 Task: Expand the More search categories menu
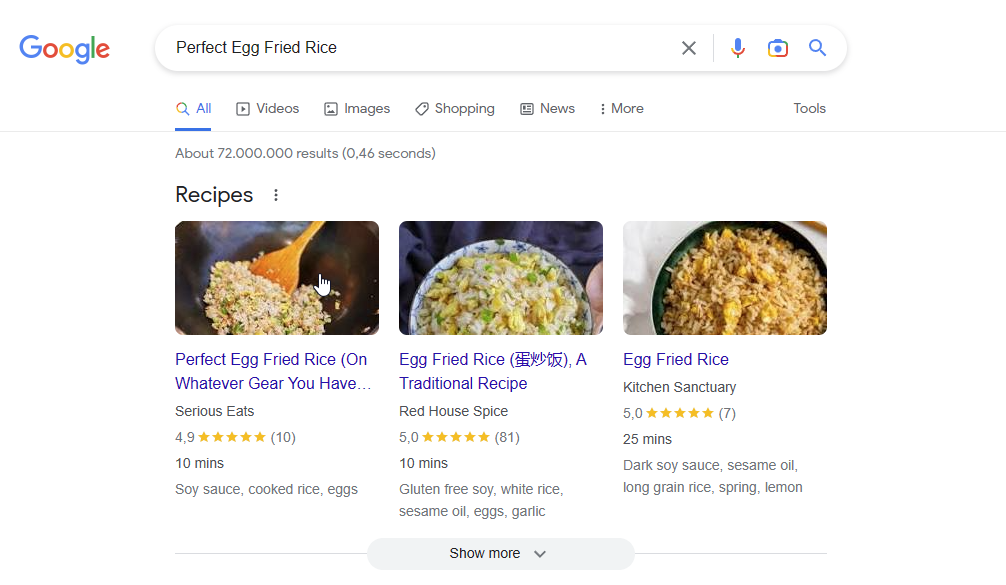click(x=621, y=109)
